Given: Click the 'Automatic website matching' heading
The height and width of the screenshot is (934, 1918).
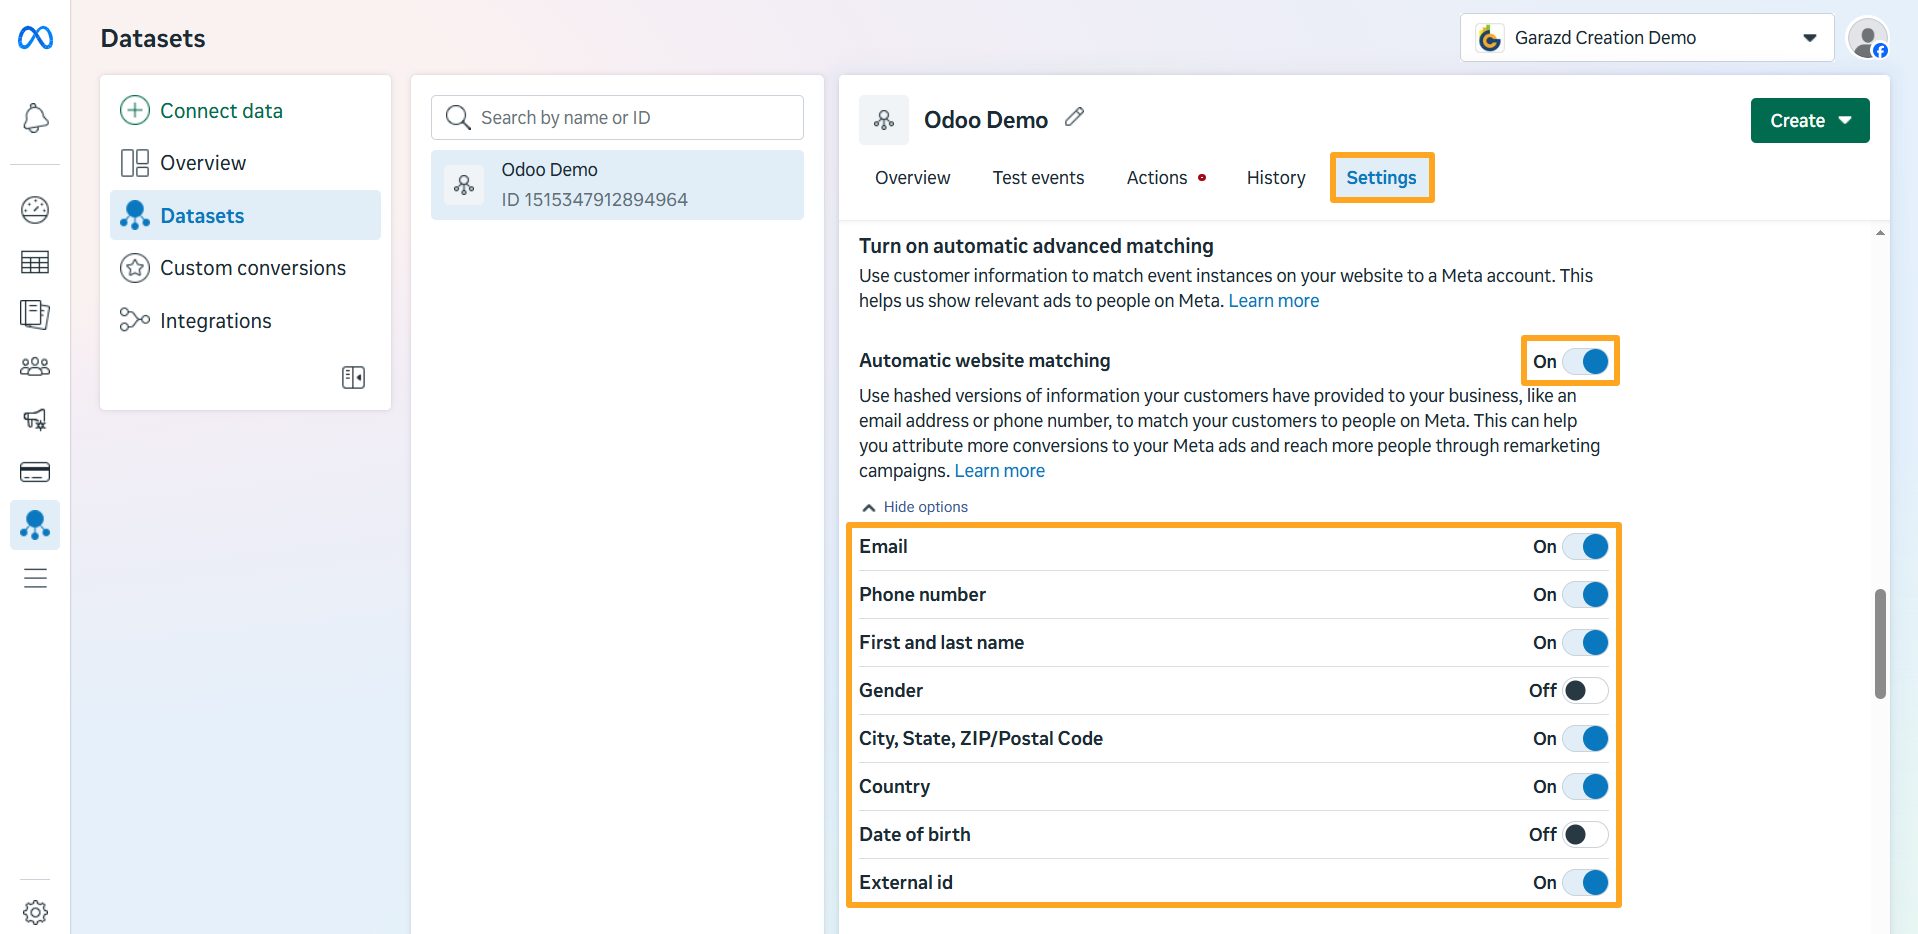Looking at the screenshot, I should (984, 361).
